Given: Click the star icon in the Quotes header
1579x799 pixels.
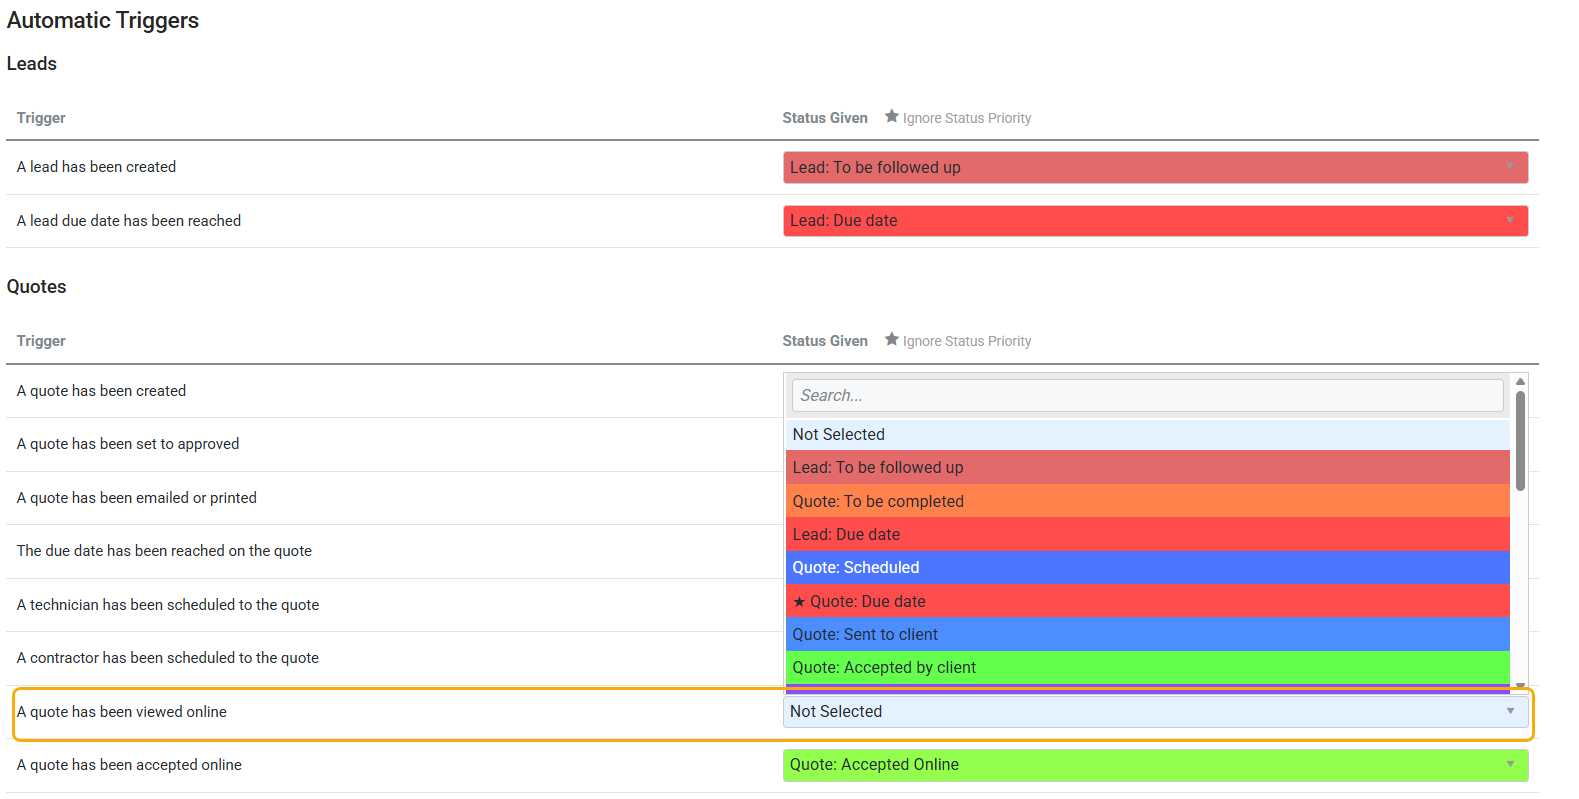Looking at the screenshot, I should coord(891,340).
